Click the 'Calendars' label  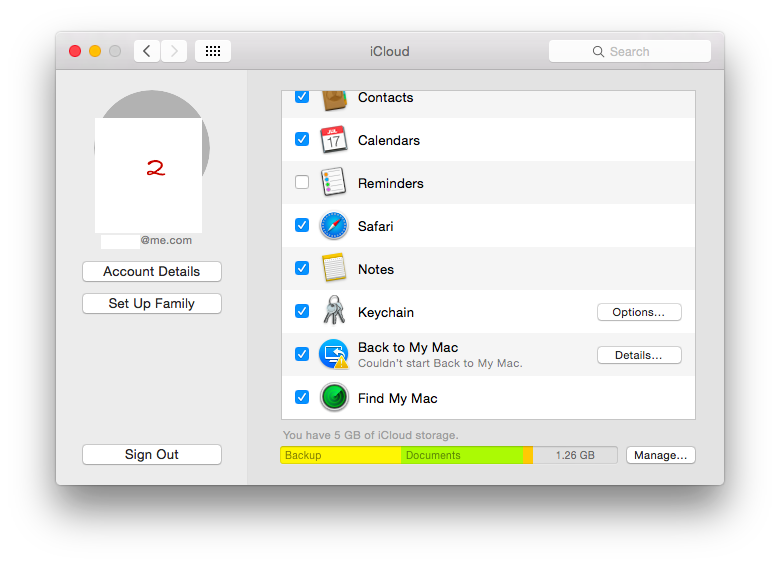[389, 140]
